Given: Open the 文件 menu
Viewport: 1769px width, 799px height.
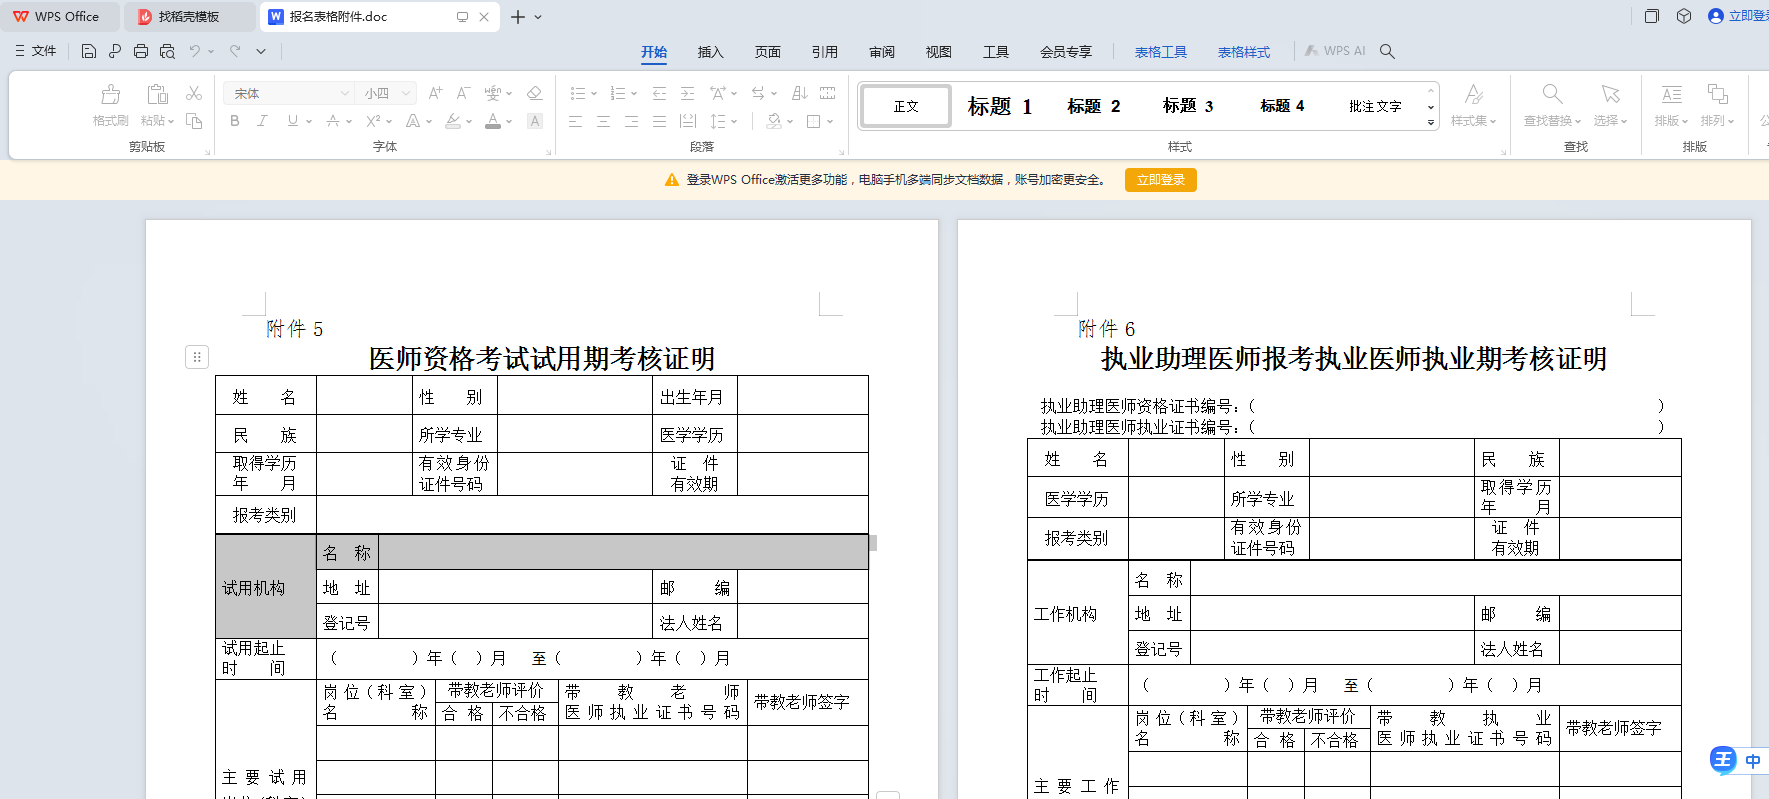Looking at the screenshot, I should pyautogui.click(x=36, y=51).
